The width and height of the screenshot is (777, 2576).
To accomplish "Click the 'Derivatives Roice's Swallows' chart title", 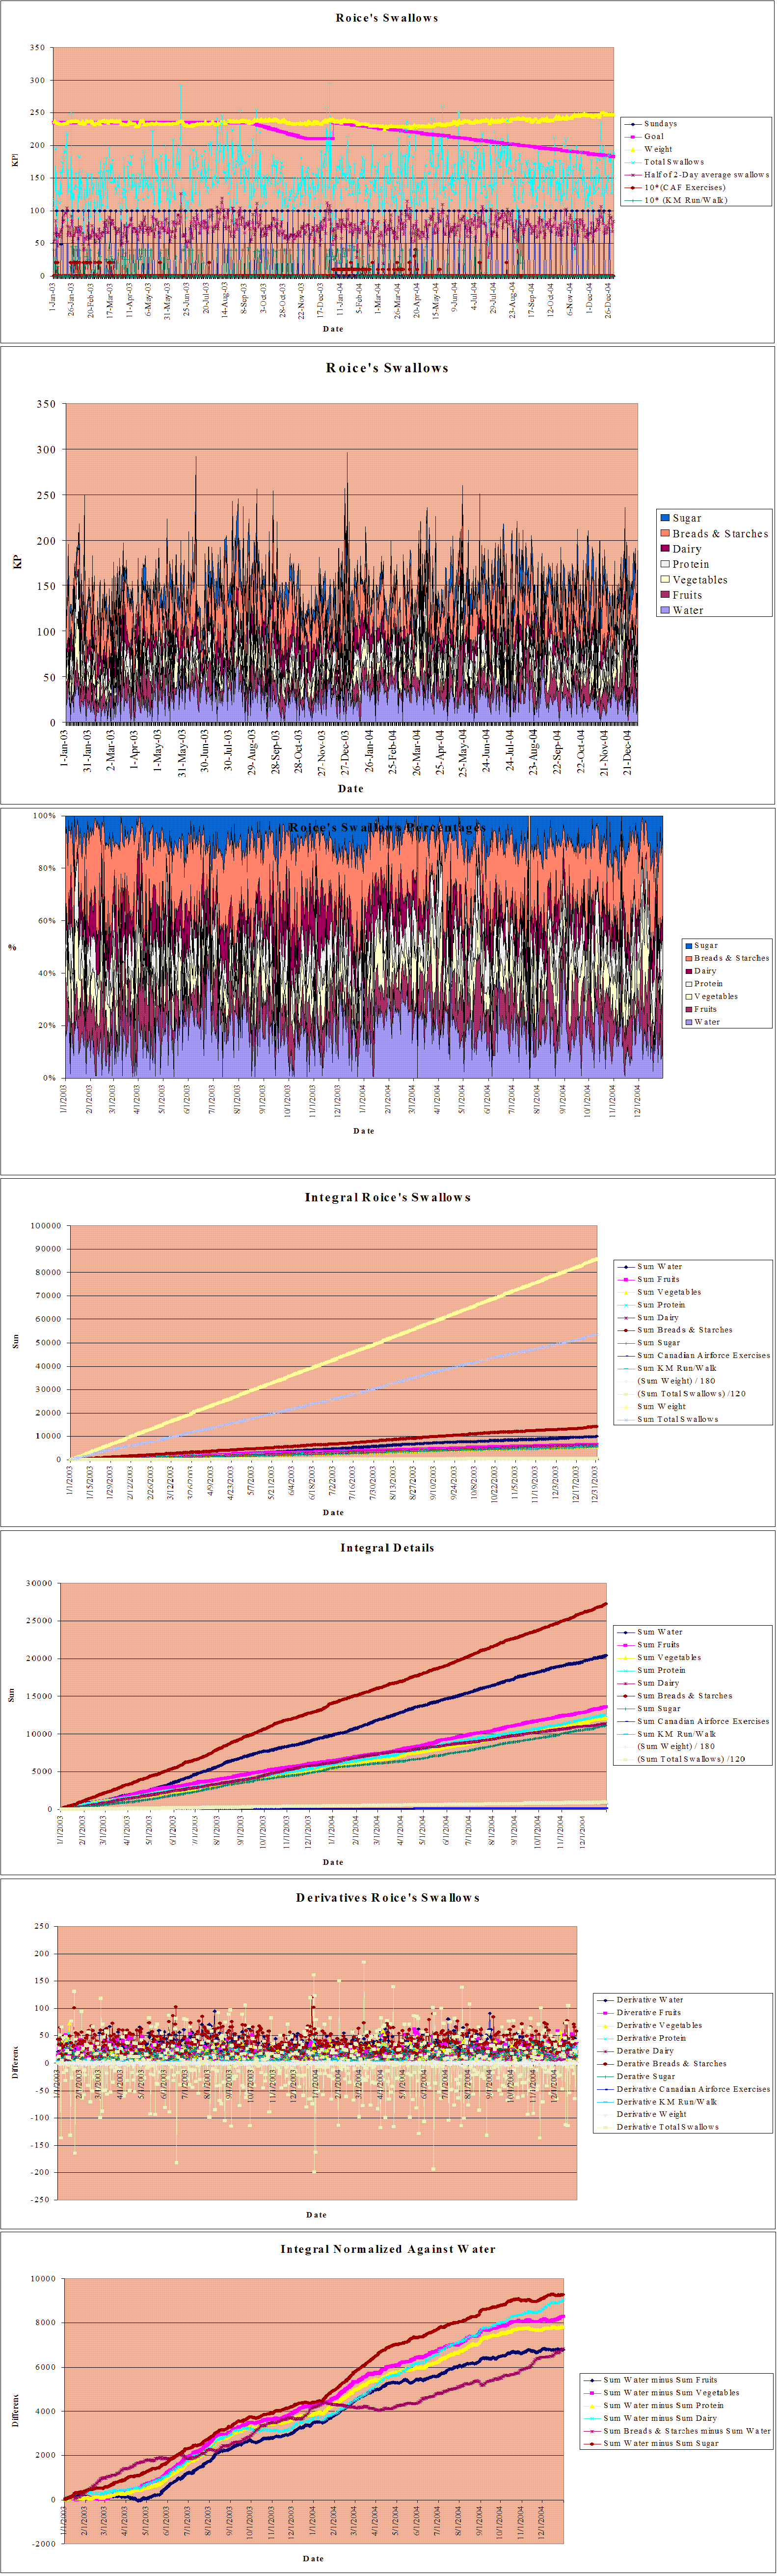I will (x=387, y=1898).
